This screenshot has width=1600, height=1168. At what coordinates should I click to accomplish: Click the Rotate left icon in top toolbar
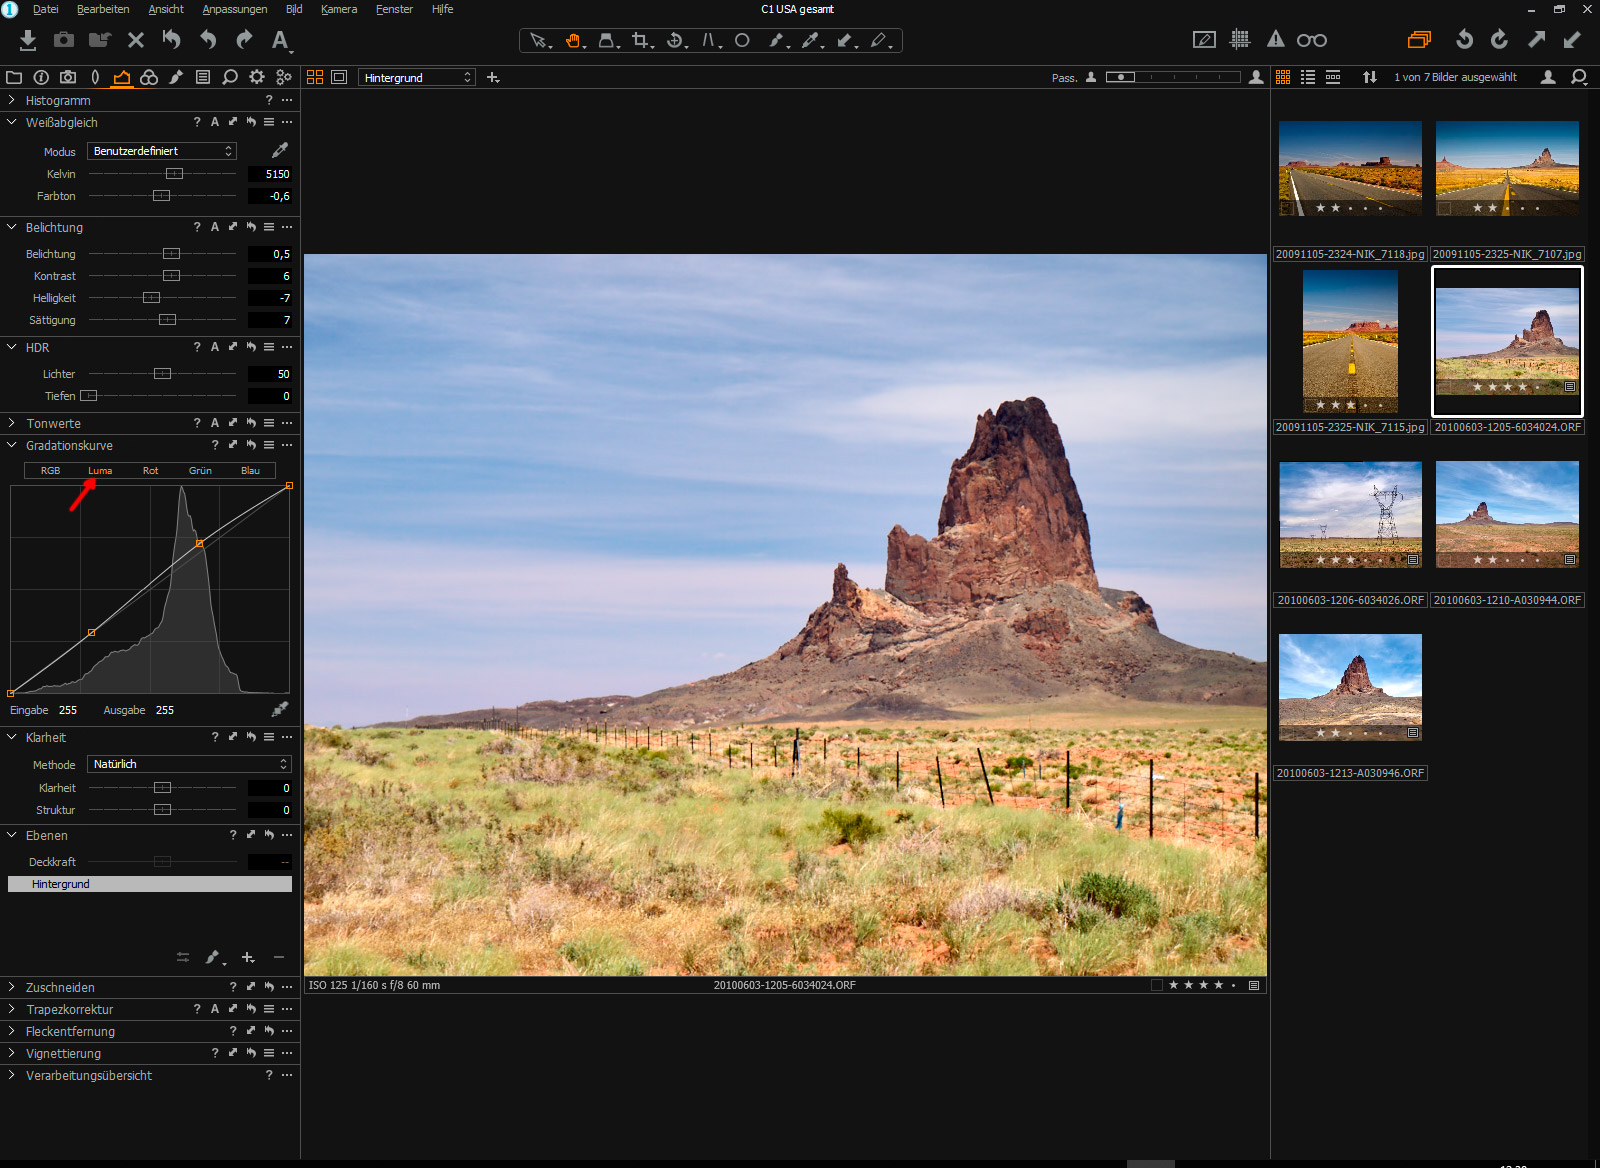click(x=1464, y=40)
